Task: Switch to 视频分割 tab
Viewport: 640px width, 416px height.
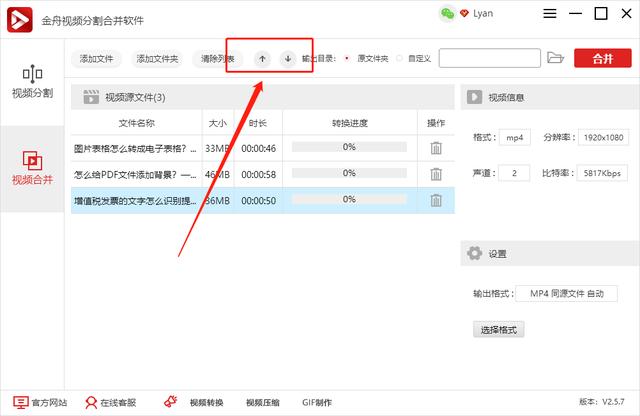Action: pos(32,82)
